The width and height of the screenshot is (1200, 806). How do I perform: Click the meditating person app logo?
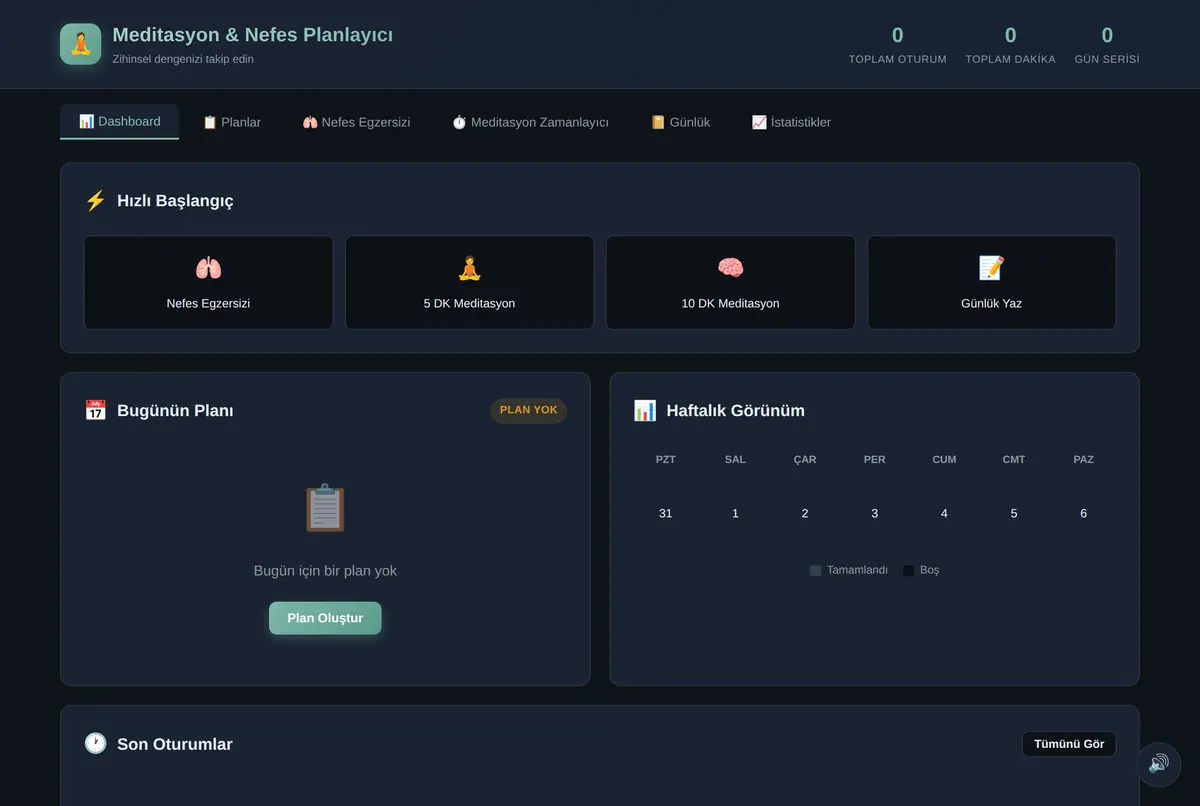[80, 44]
